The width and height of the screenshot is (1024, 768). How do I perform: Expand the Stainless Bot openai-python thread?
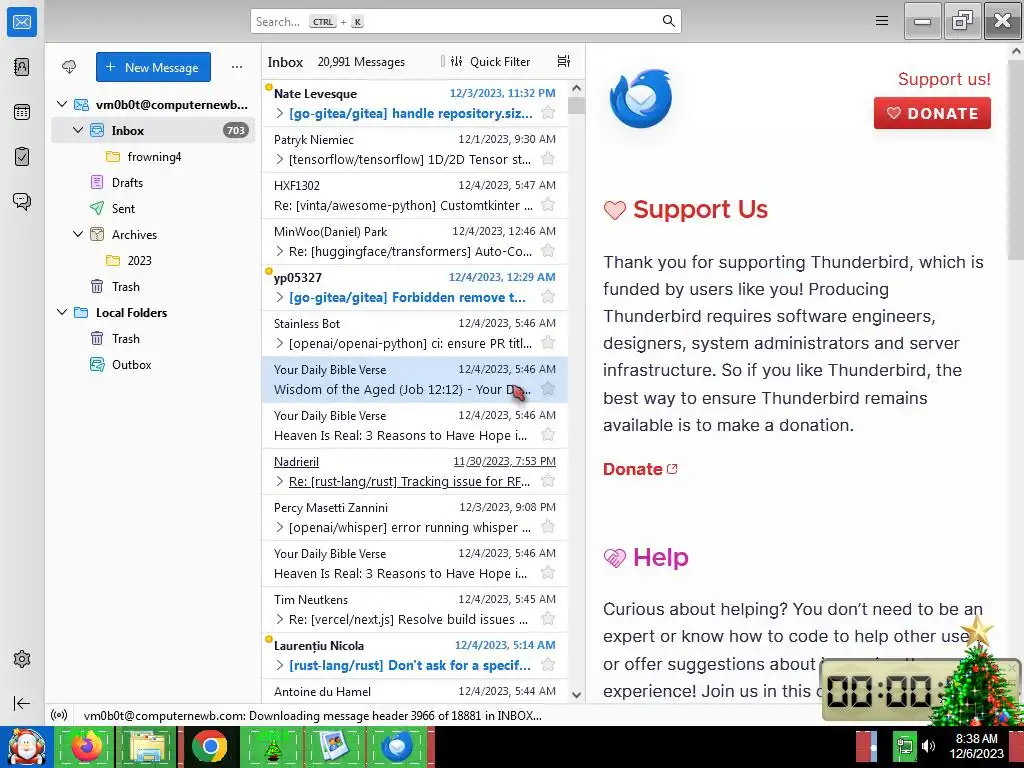pyautogui.click(x=280, y=343)
